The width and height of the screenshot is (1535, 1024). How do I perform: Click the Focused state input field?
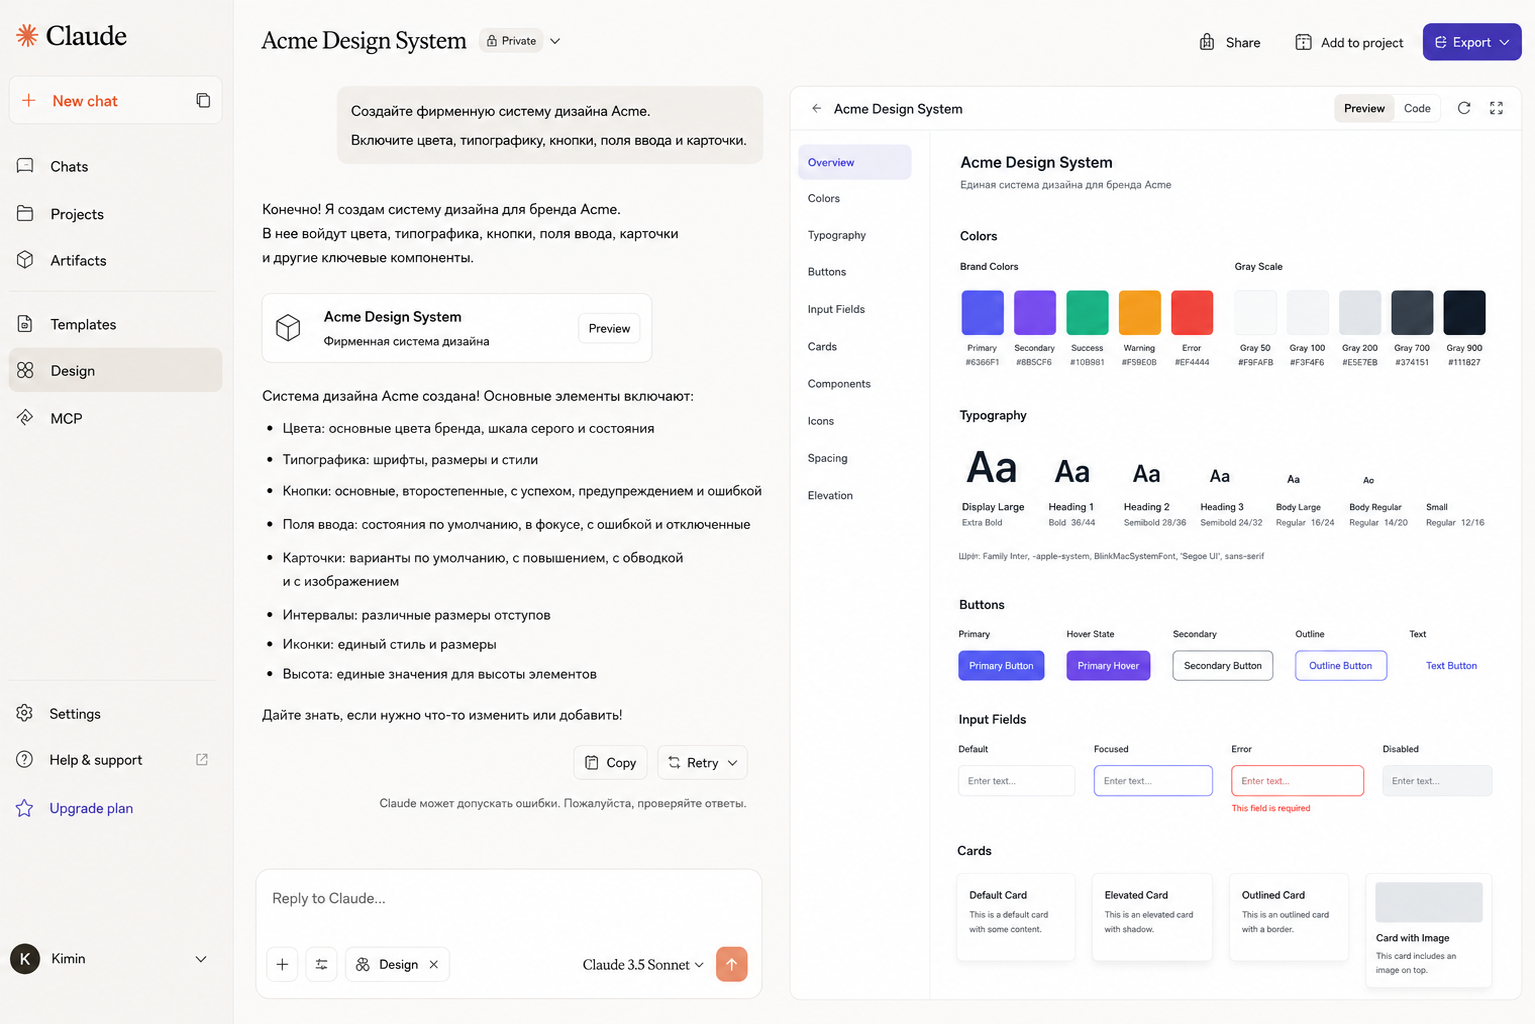coord(1153,781)
